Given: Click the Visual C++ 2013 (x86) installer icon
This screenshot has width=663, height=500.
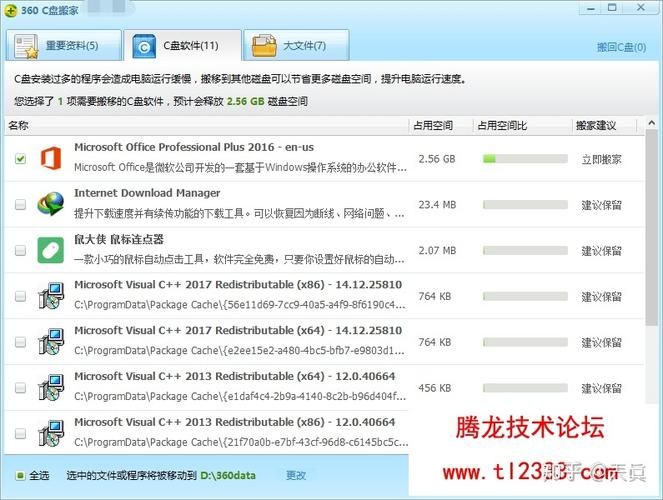Looking at the screenshot, I should [x=51, y=433].
